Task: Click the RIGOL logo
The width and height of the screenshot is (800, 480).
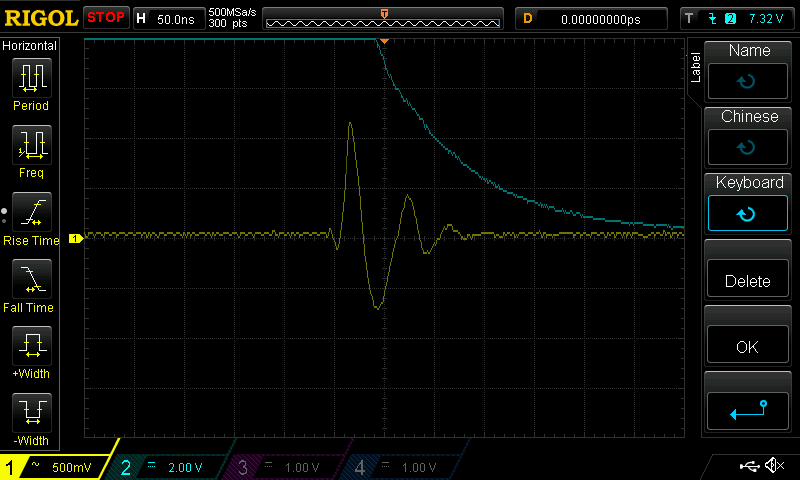Action: [x=41, y=18]
